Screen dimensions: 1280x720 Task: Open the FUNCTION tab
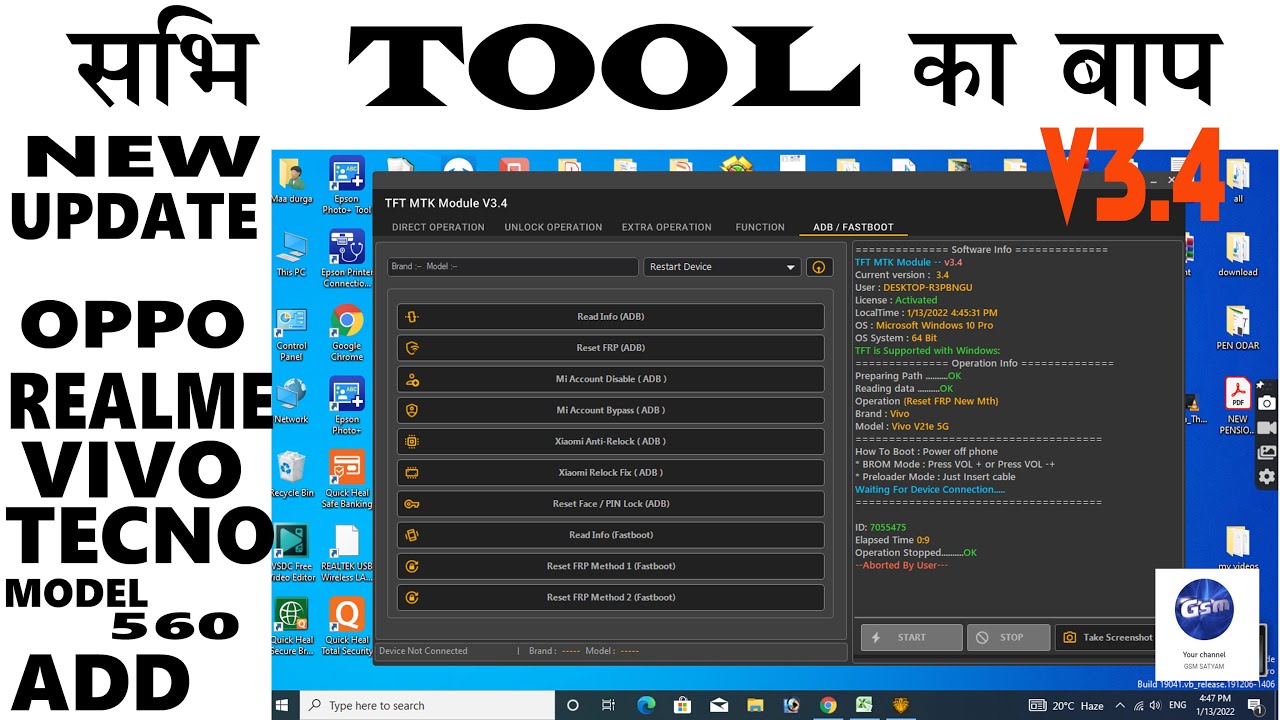760,227
